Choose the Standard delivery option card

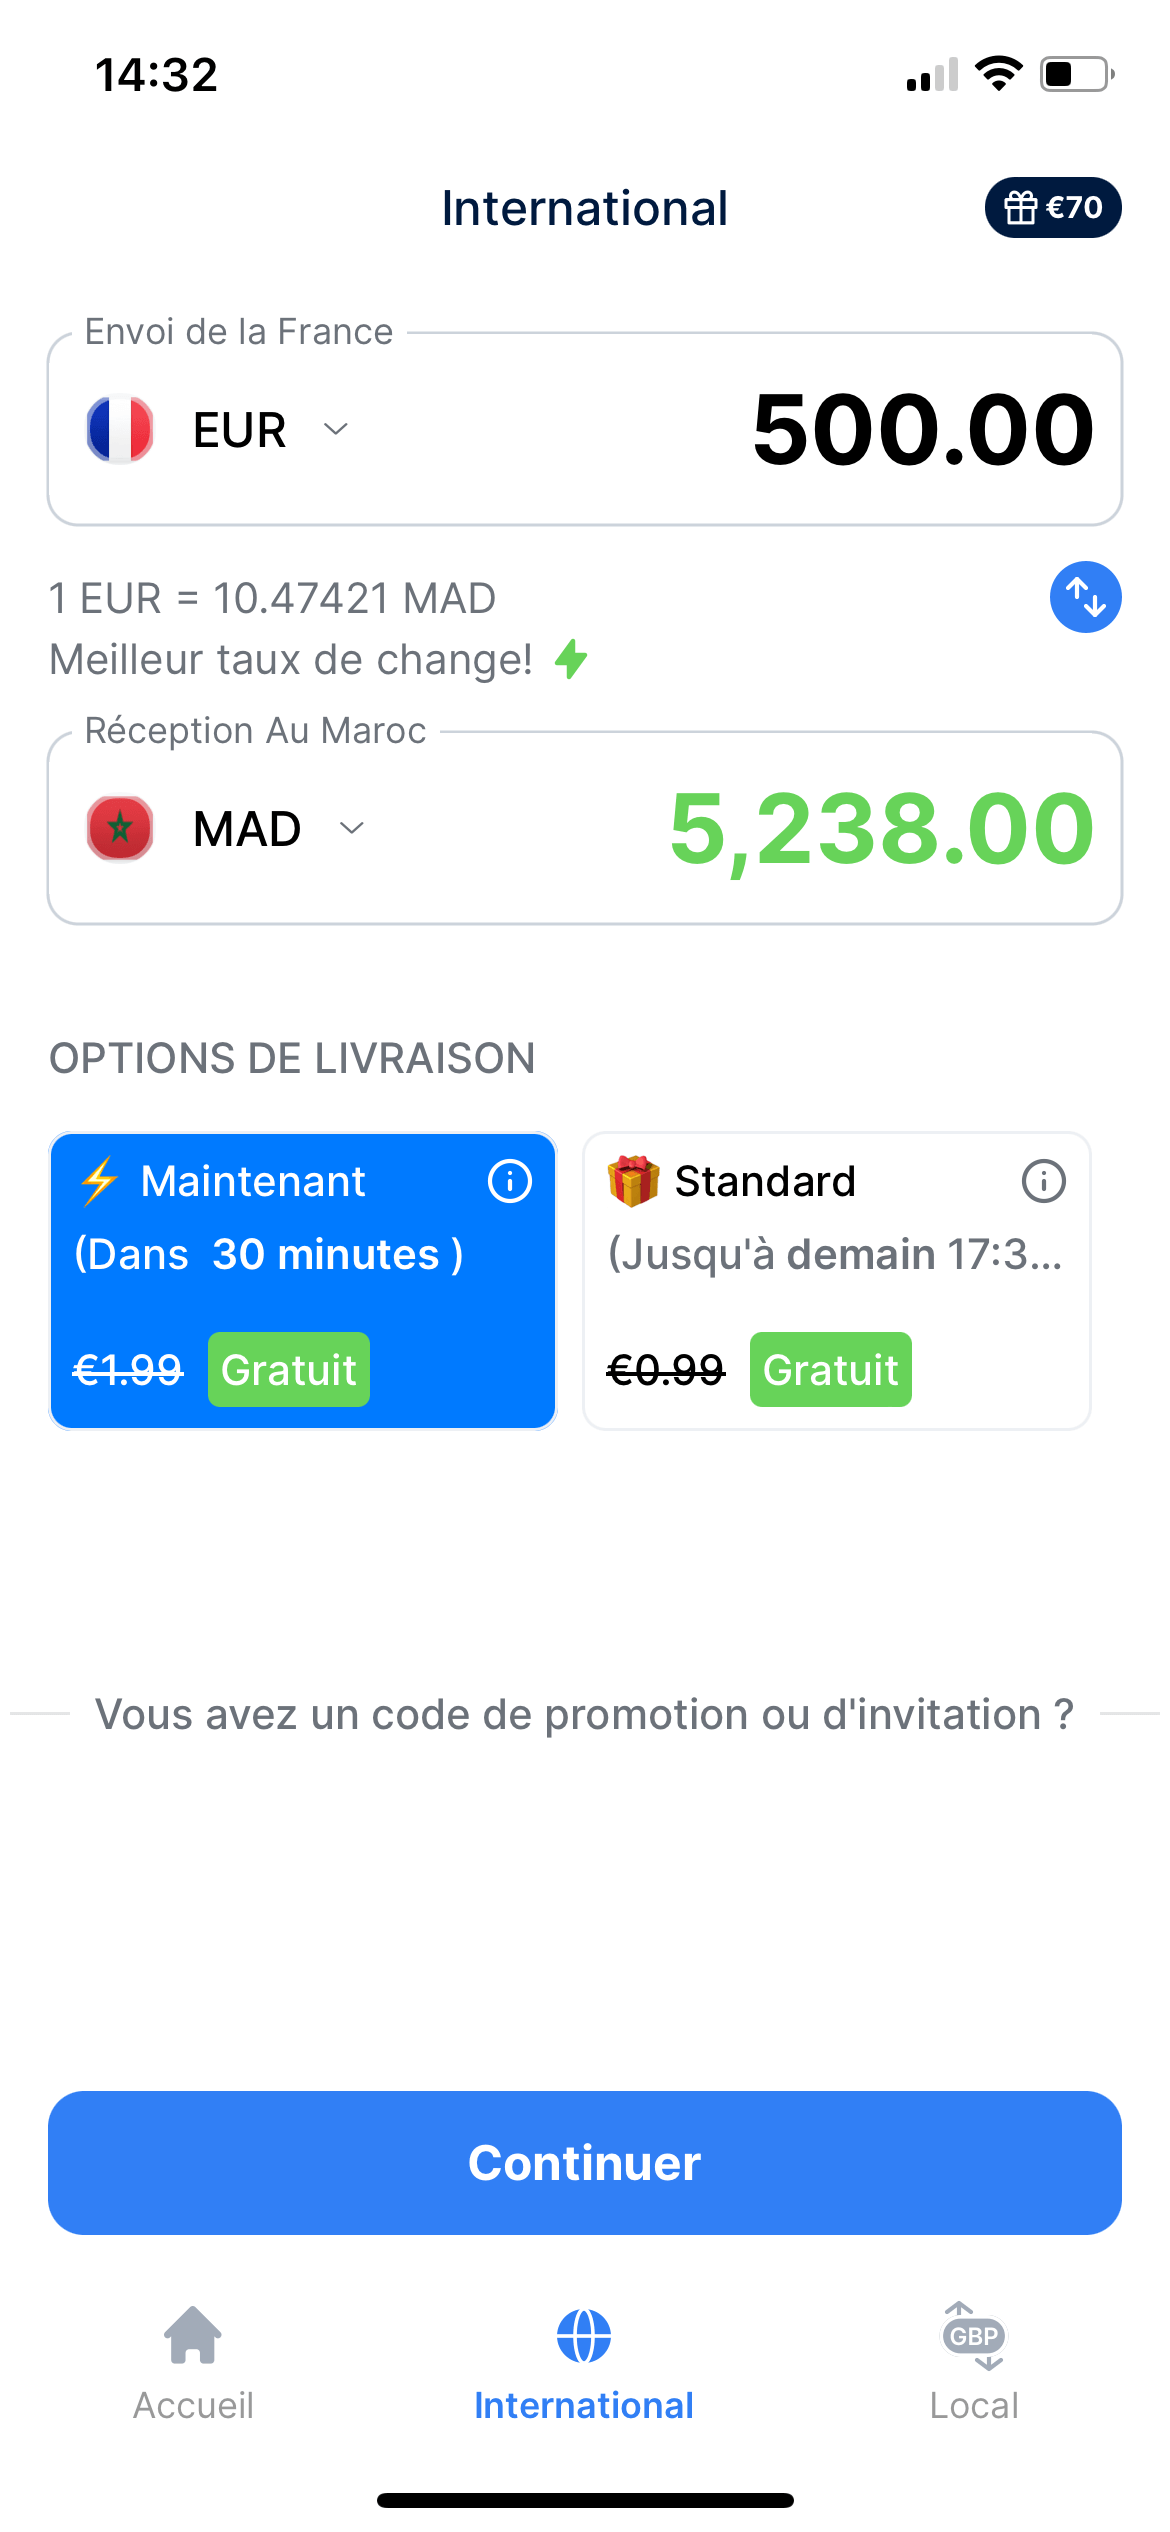pyautogui.click(x=836, y=1280)
